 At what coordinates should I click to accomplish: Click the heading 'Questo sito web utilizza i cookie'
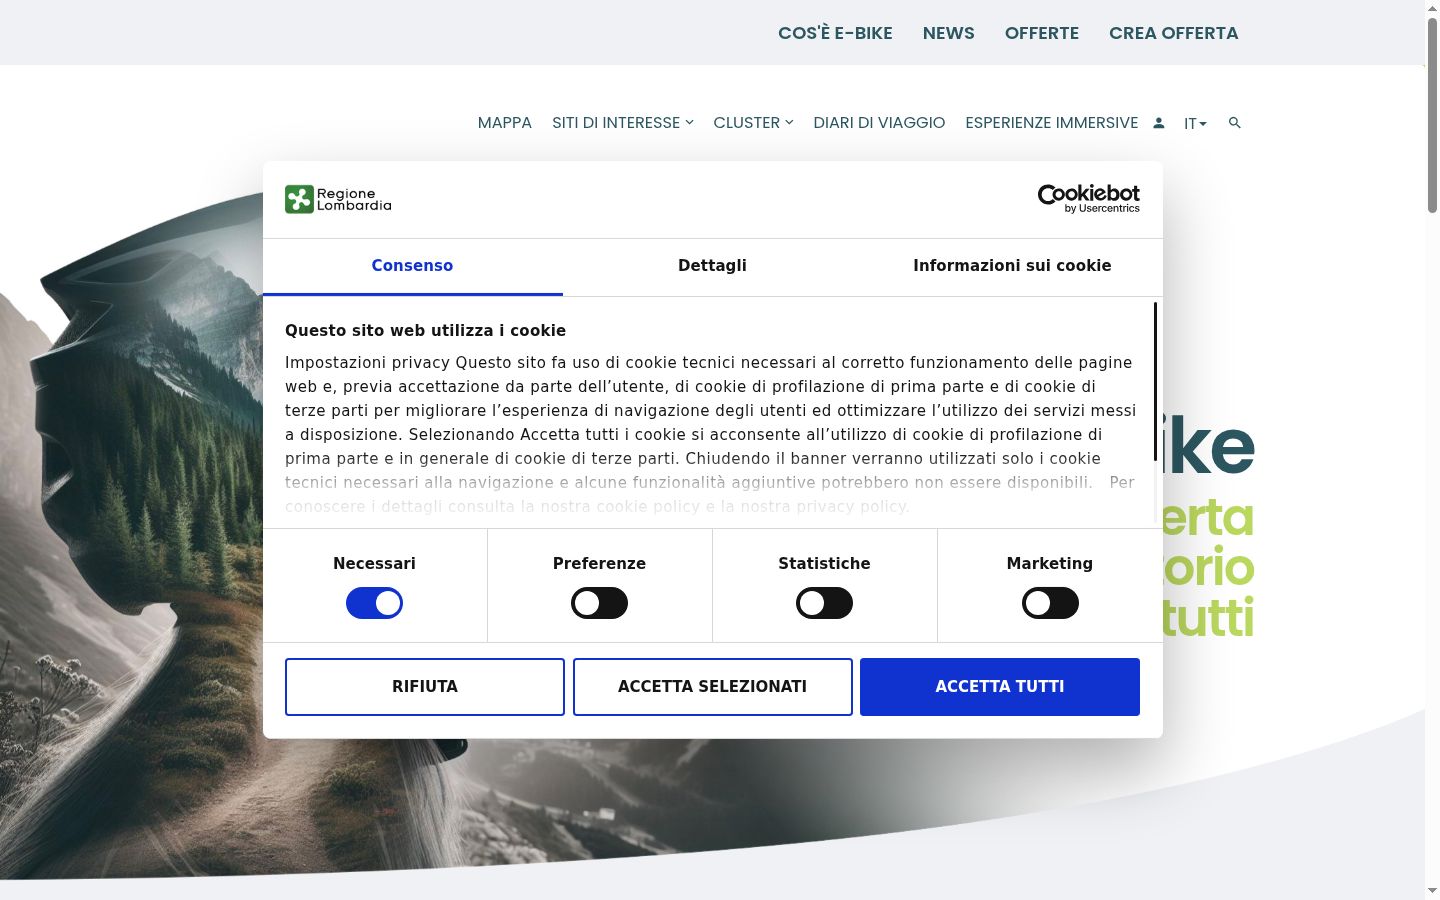click(x=425, y=331)
